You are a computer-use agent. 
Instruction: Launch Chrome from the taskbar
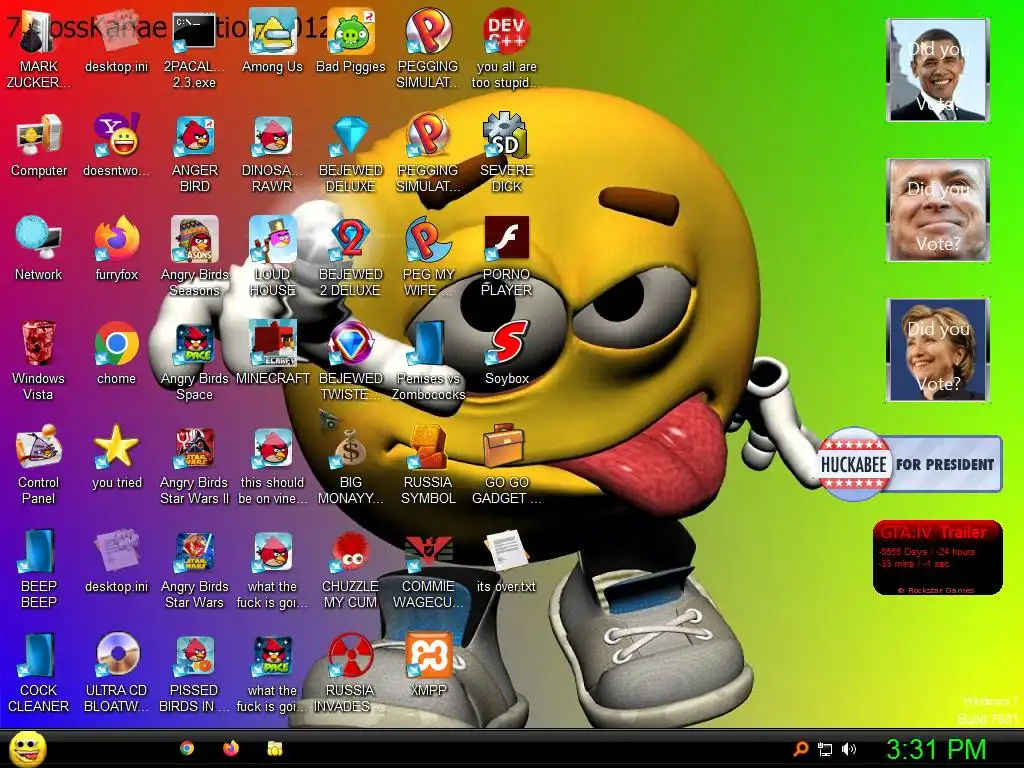point(187,748)
